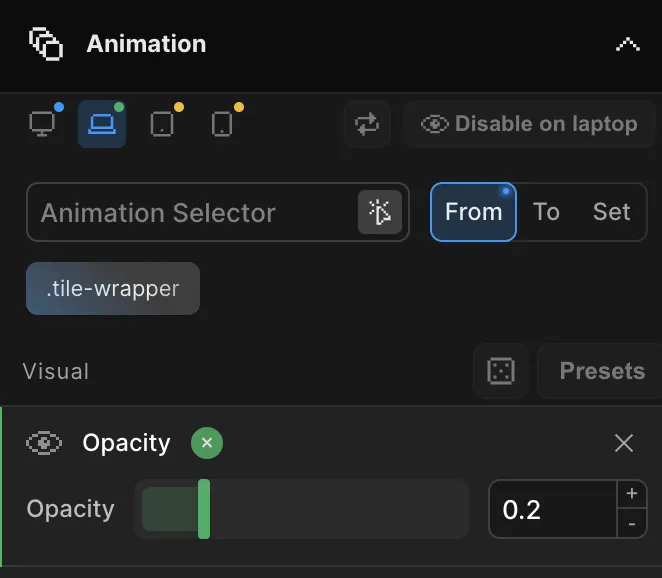Select the tablet breakpoint icon
The image size is (662, 578).
click(162, 124)
